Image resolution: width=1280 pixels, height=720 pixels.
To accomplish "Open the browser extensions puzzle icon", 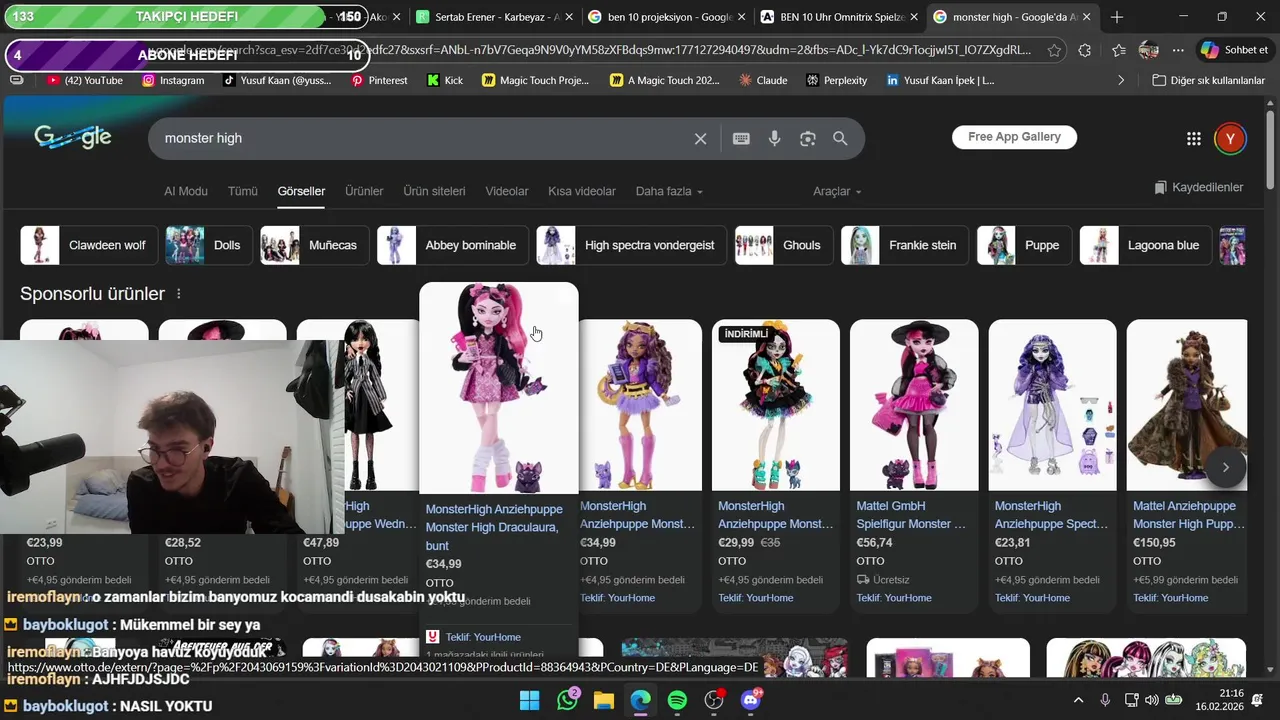I will [1085, 50].
